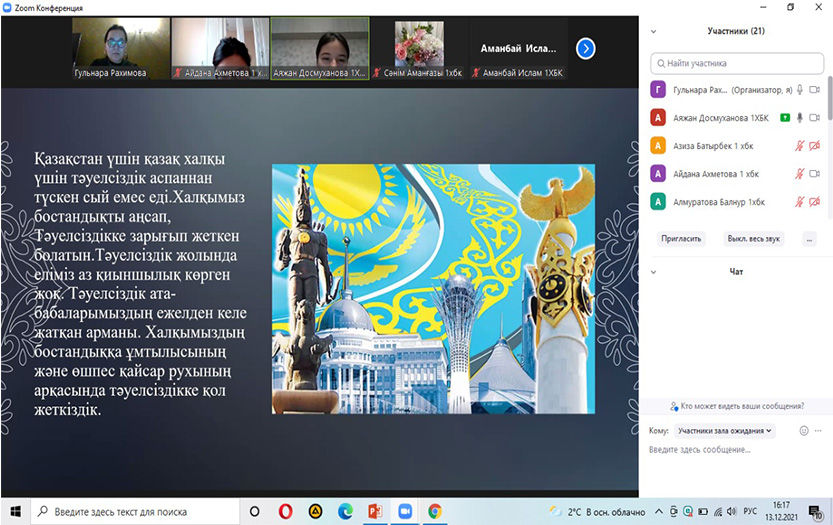Click the Zoom icon in taskbar
Viewport: 833px width, 525px height.
click(x=406, y=511)
